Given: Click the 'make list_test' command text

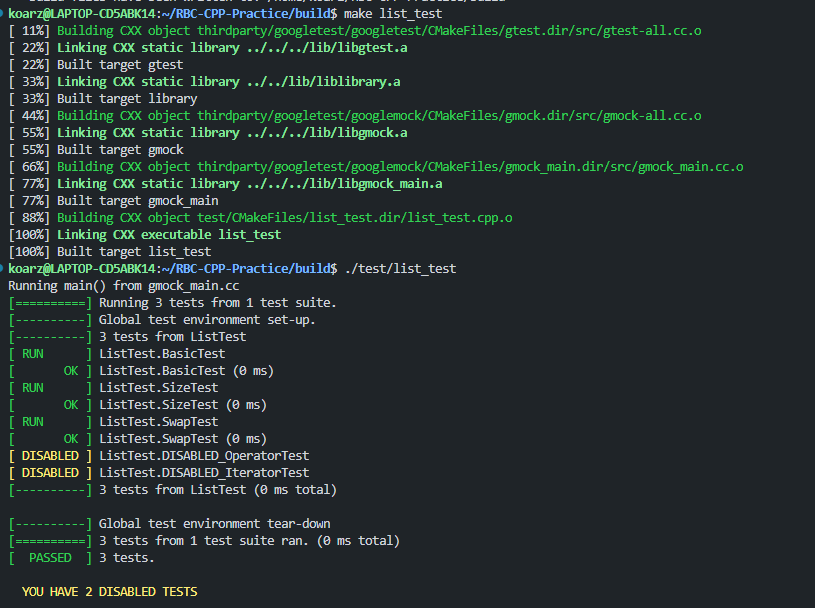Looking at the screenshot, I should tap(393, 14).
